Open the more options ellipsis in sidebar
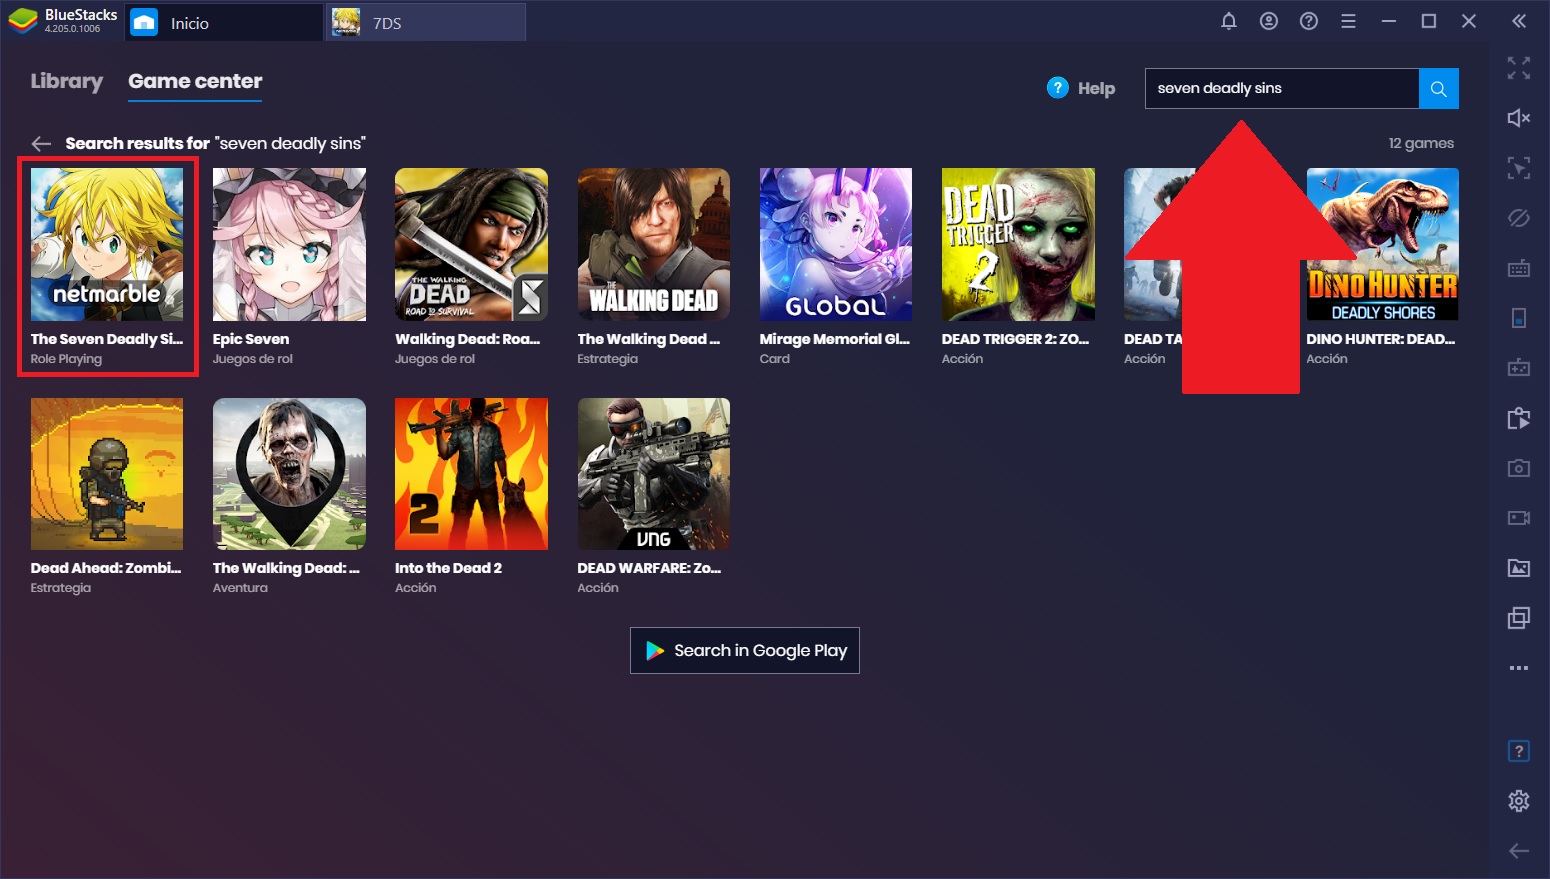This screenshot has height=879, width=1550. pyautogui.click(x=1519, y=668)
